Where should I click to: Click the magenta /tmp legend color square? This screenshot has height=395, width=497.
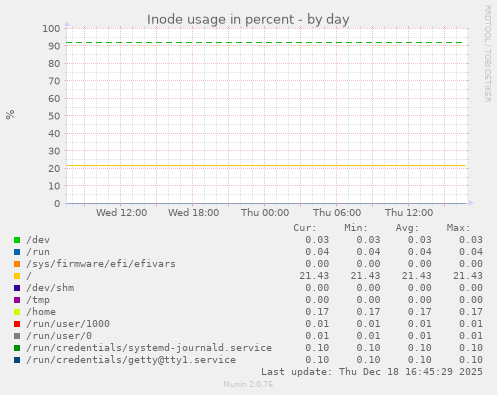pos(17,300)
